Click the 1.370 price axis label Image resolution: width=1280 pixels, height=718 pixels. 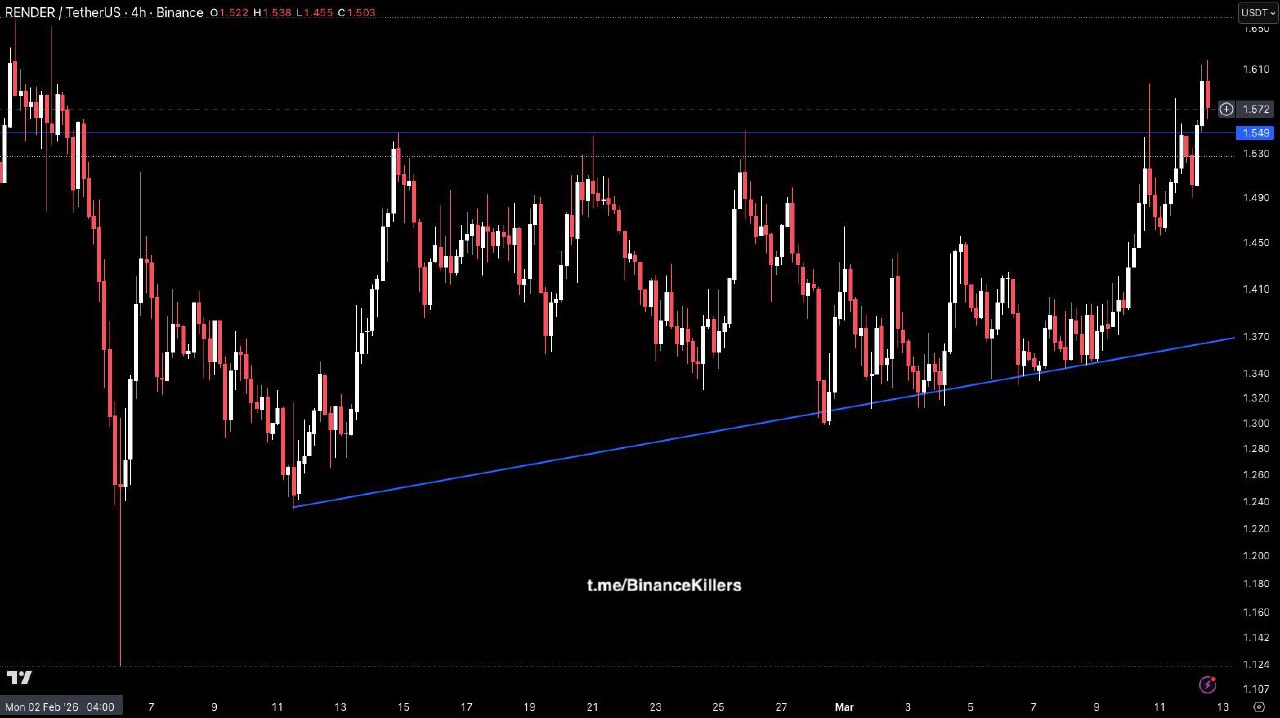[1256, 337]
